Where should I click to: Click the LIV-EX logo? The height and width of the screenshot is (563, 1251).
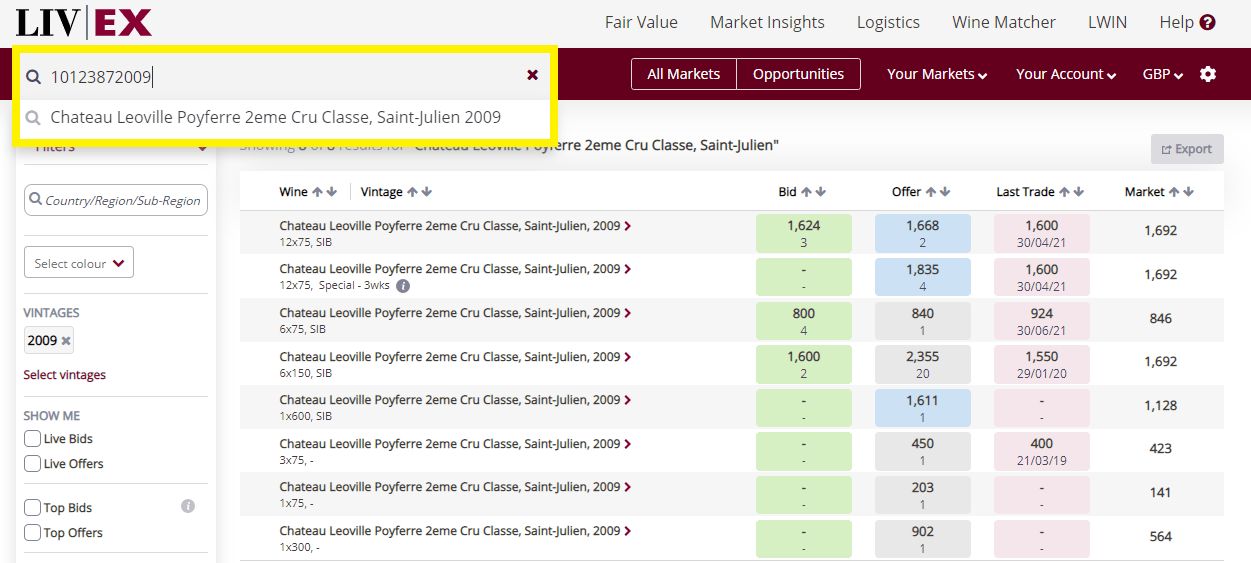(x=84, y=22)
